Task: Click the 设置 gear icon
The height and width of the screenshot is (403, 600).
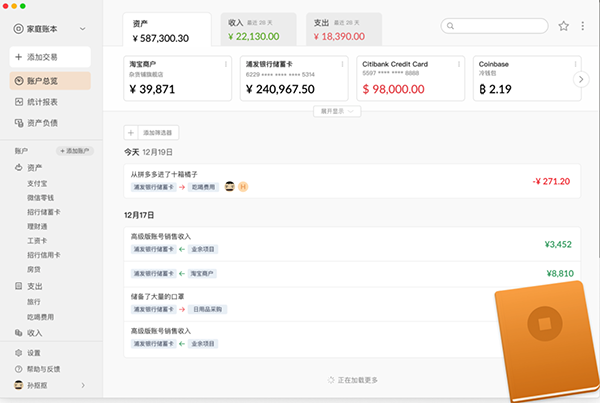Action: pos(18,353)
